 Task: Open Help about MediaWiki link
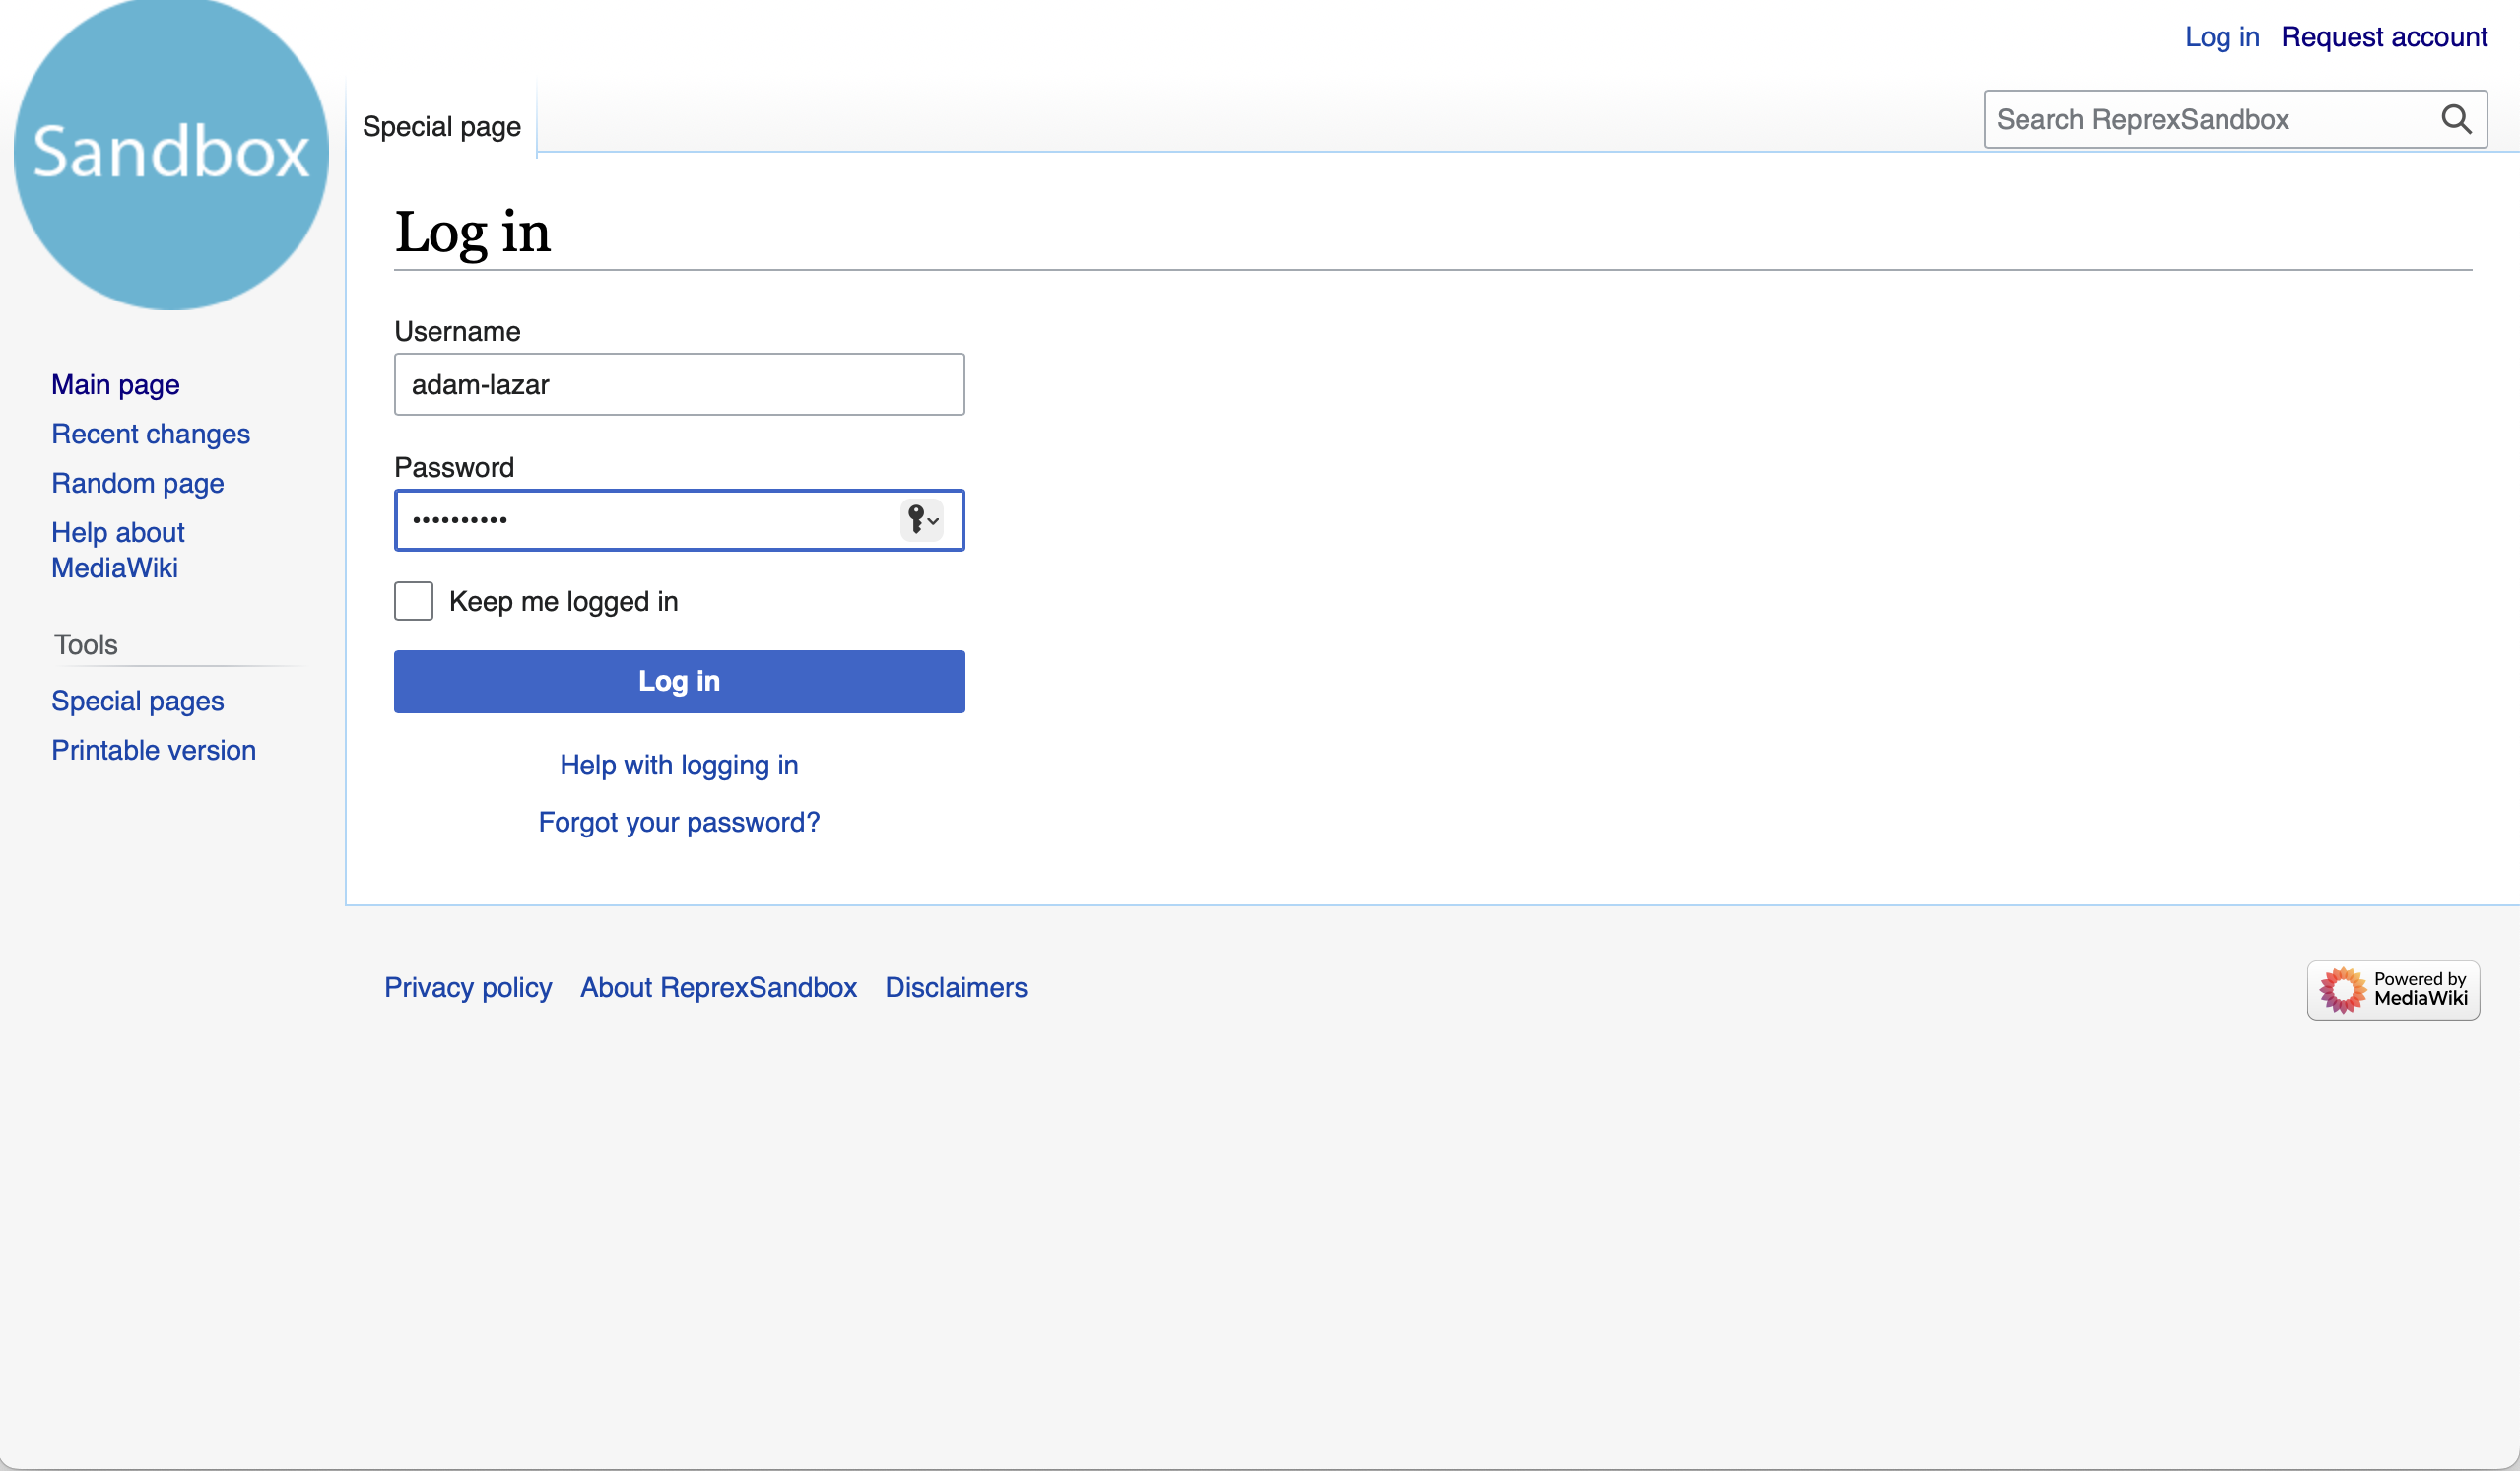pos(117,550)
